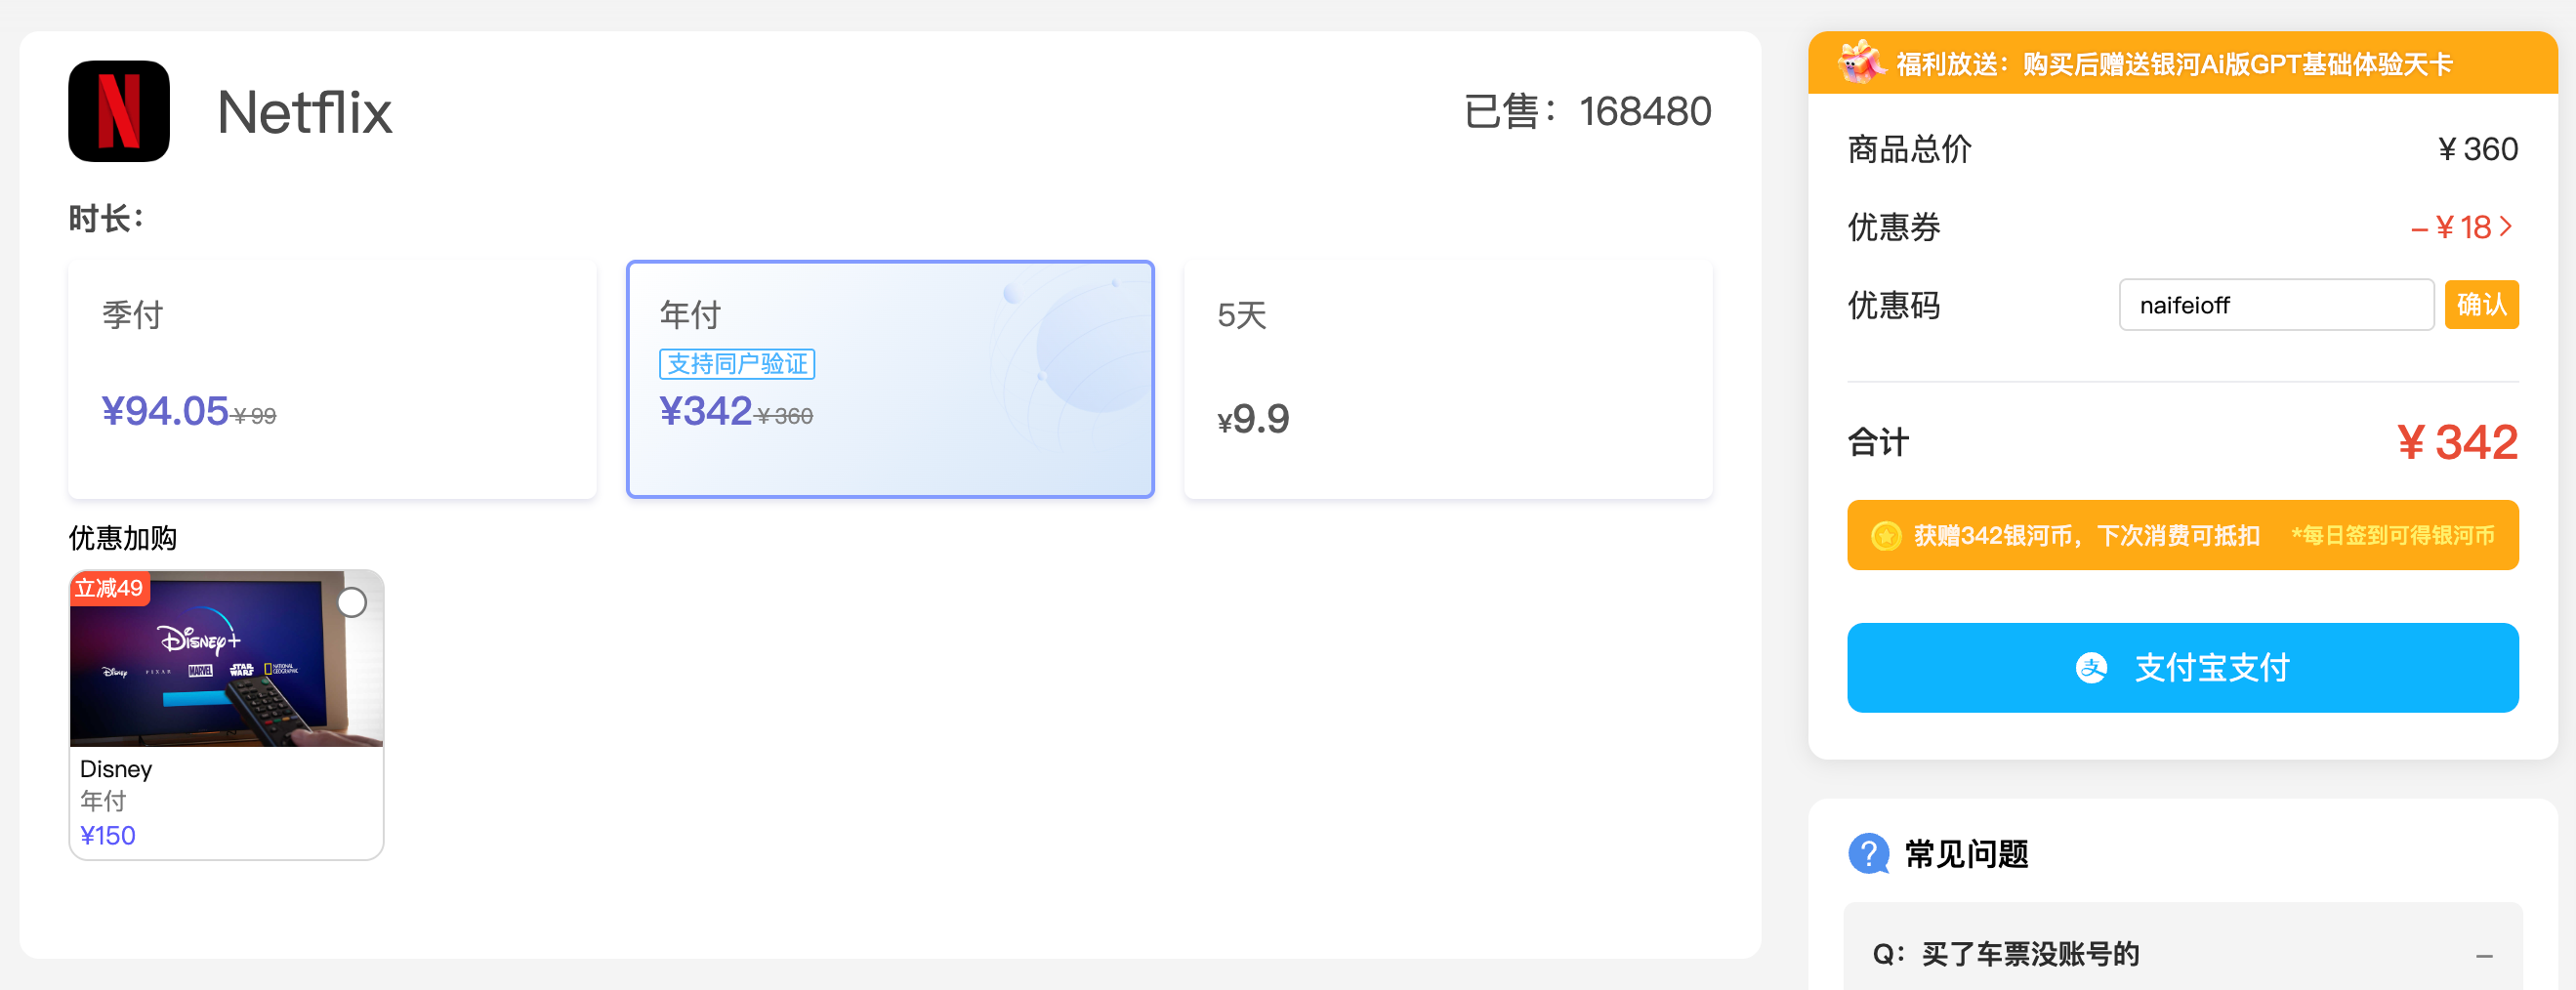Click the Netflix logo icon
The image size is (2576, 990).
click(x=119, y=111)
